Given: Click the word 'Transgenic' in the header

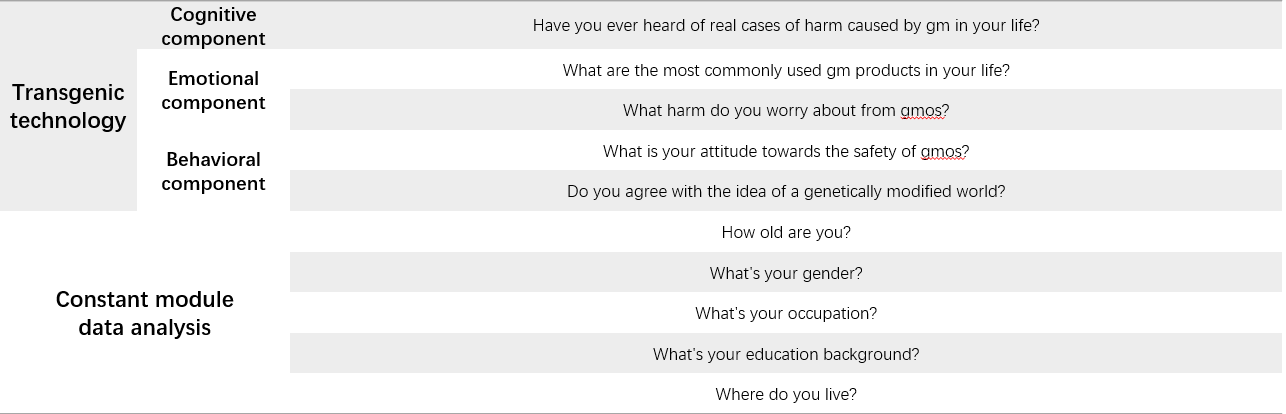Looking at the screenshot, I should 68,93.
